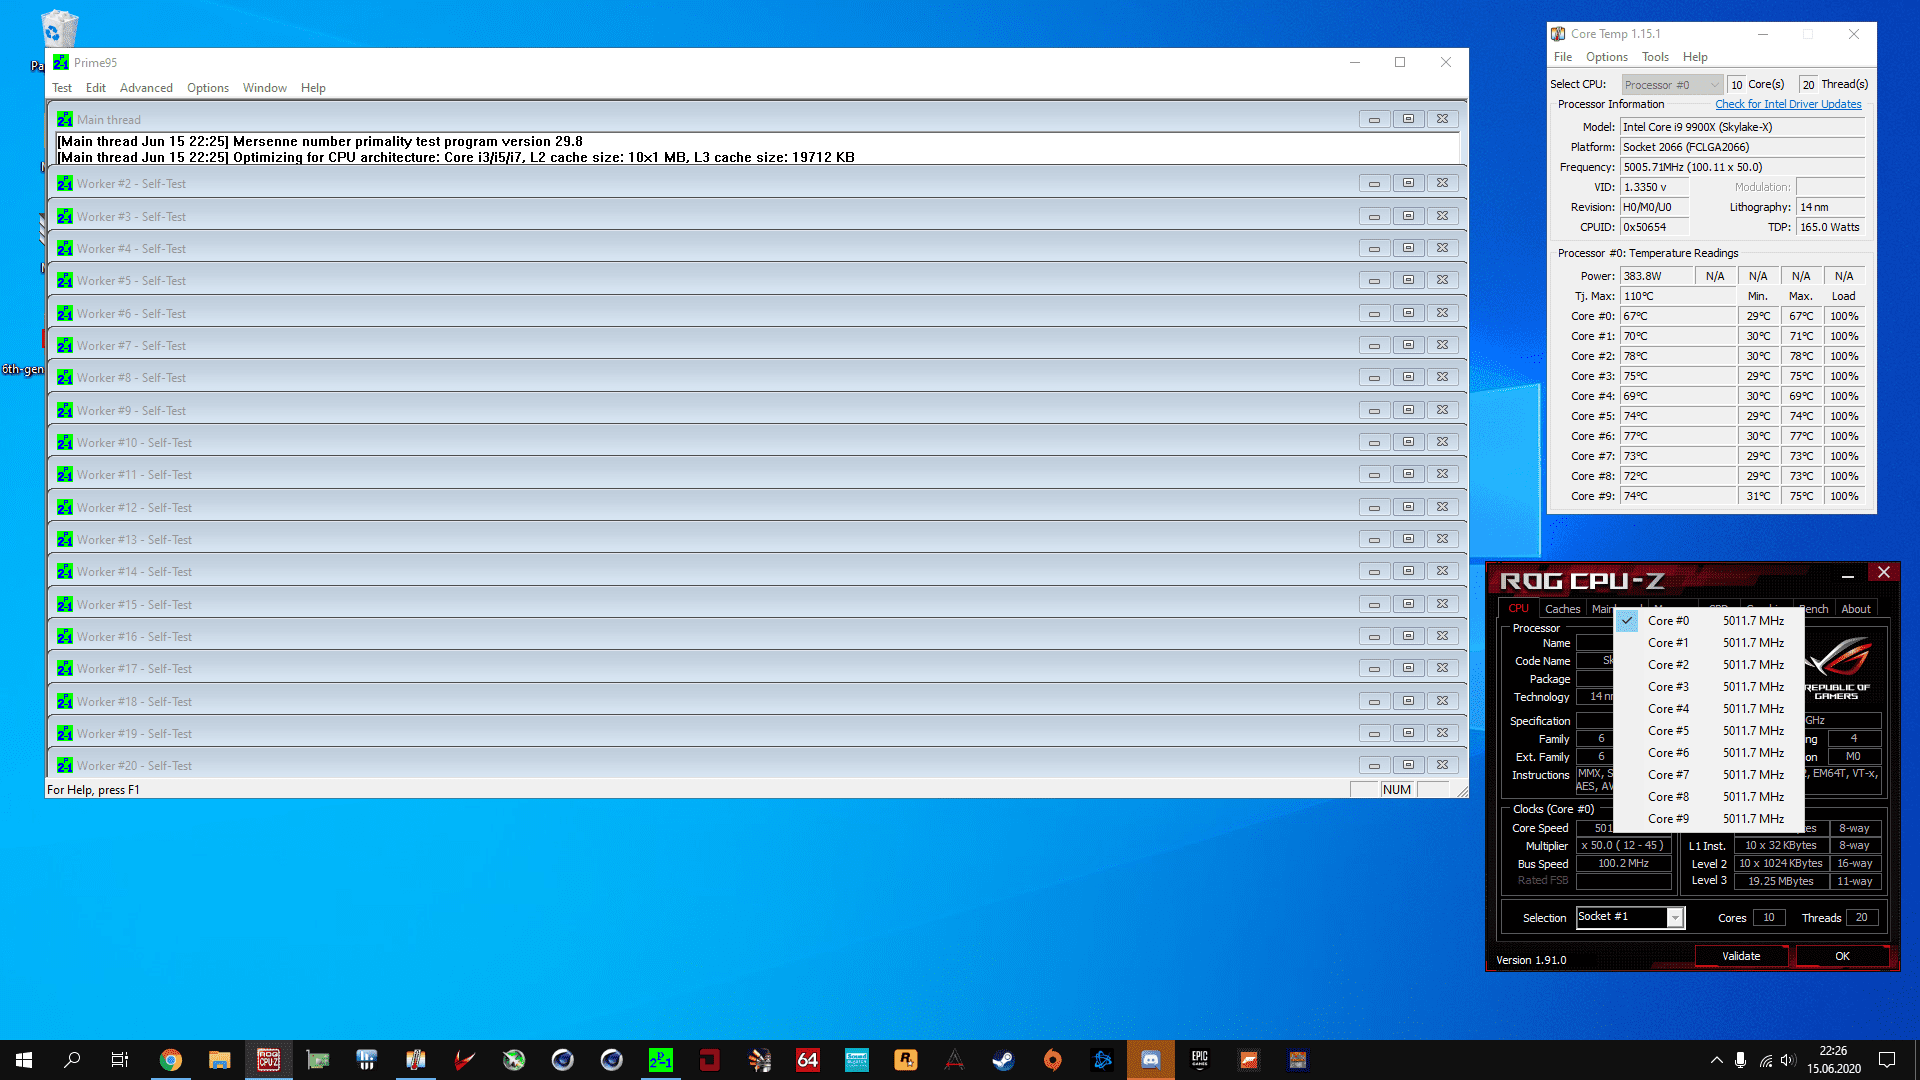The width and height of the screenshot is (1920, 1080).
Task: Open network status tray icon
Action: tap(1765, 1060)
